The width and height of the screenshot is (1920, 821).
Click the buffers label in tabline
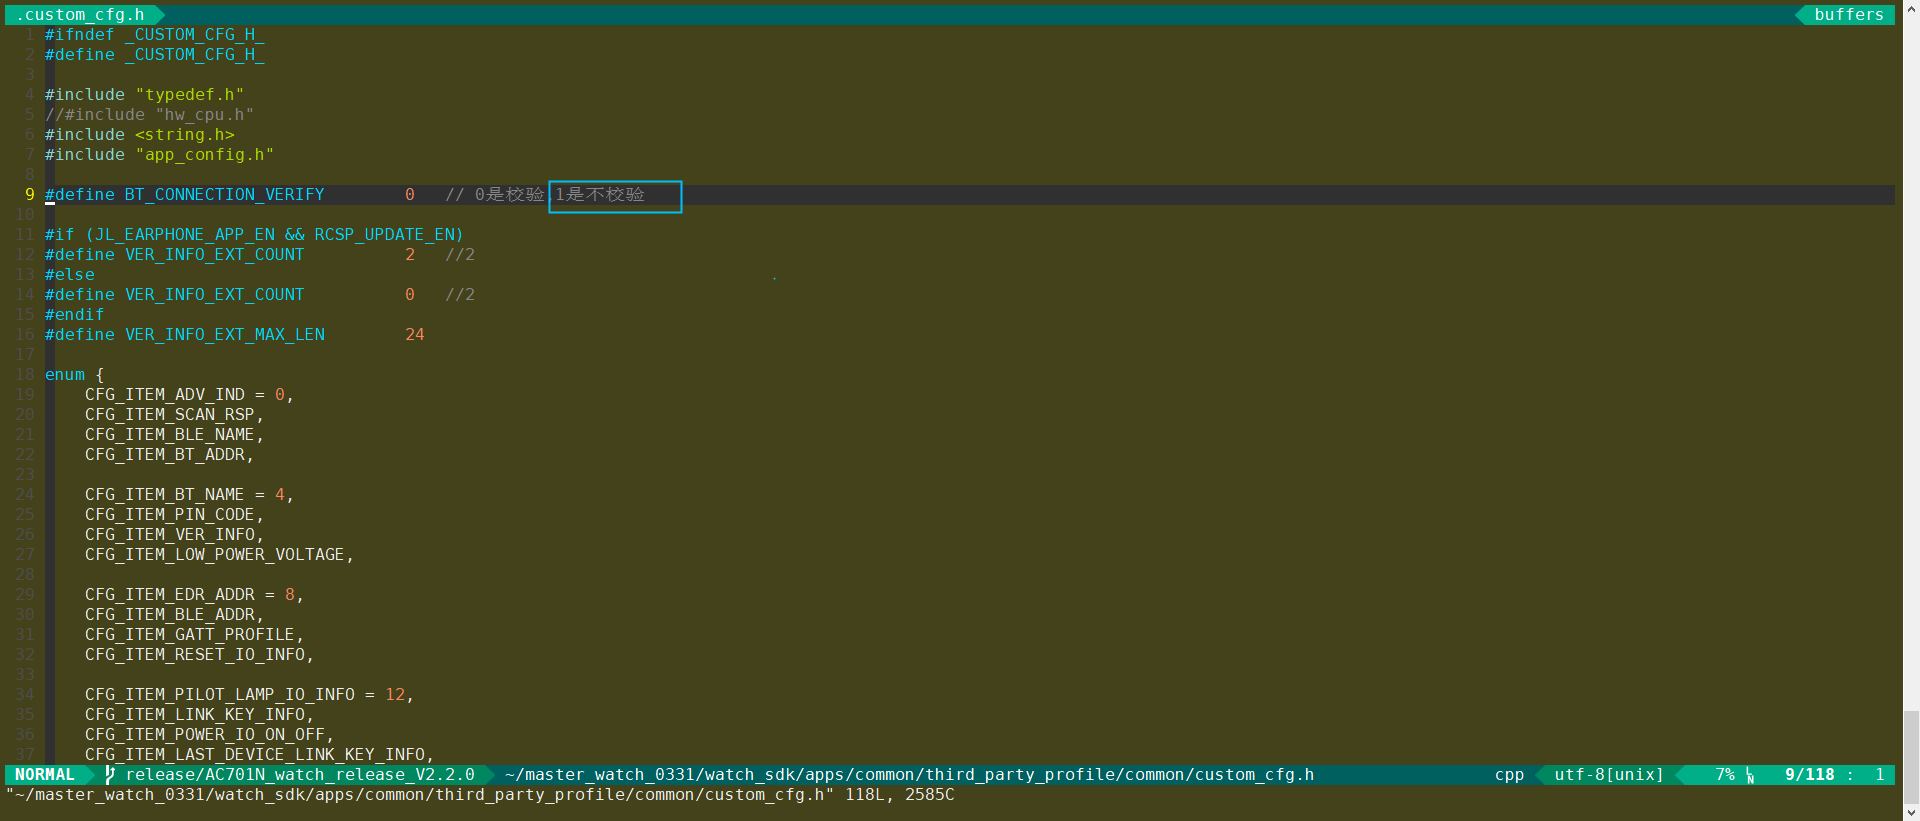(1849, 15)
